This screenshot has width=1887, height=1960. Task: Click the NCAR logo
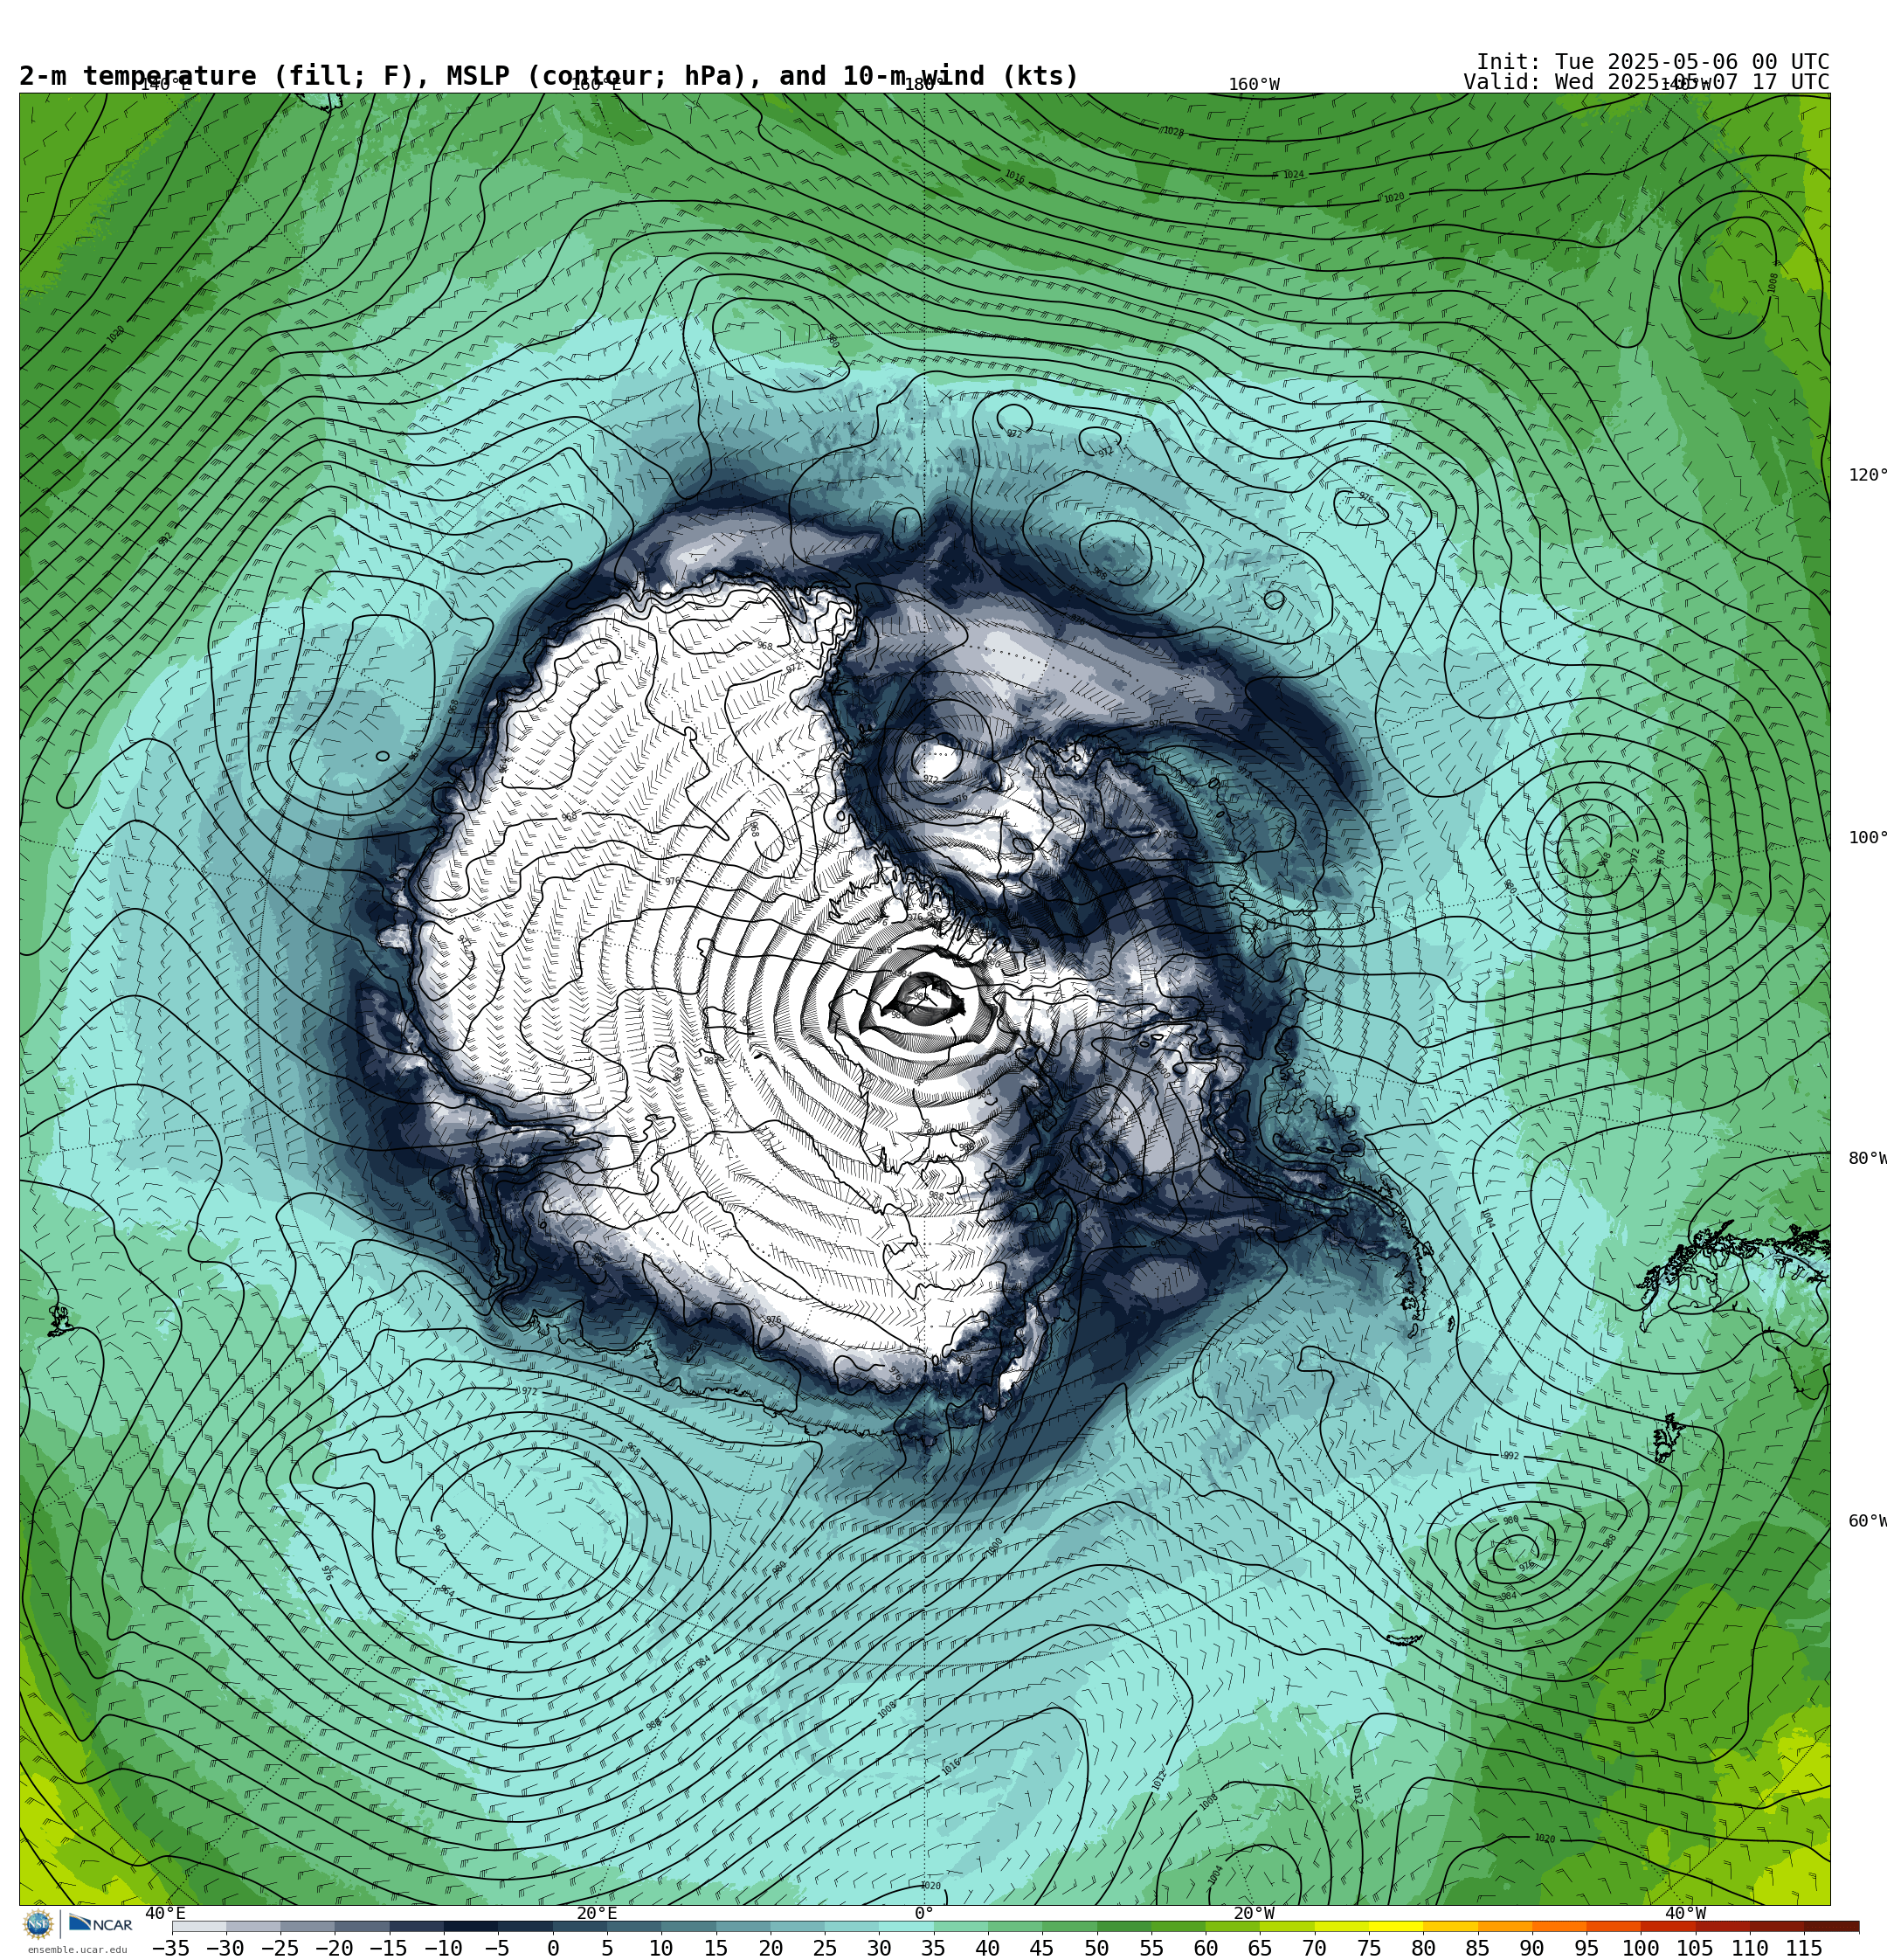click(101, 1923)
